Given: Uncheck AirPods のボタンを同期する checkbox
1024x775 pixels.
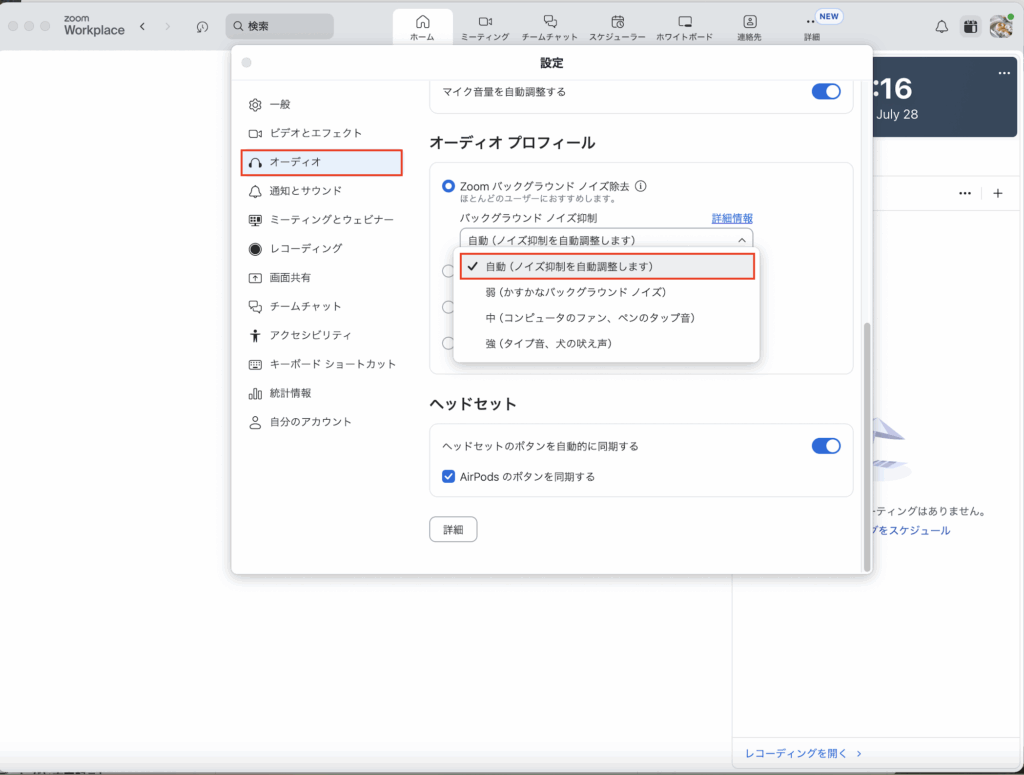Looking at the screenshot, I should pyautogui.click(x=448, y=477).
